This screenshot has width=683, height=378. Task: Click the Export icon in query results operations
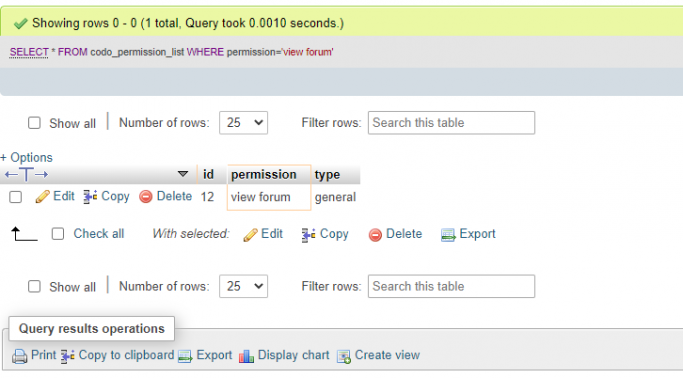185,356
